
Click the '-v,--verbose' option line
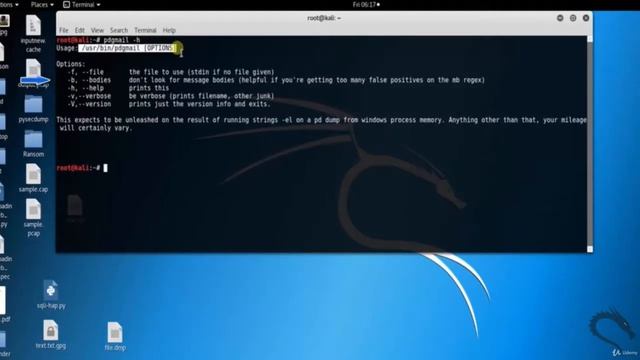tap(171, 96)
